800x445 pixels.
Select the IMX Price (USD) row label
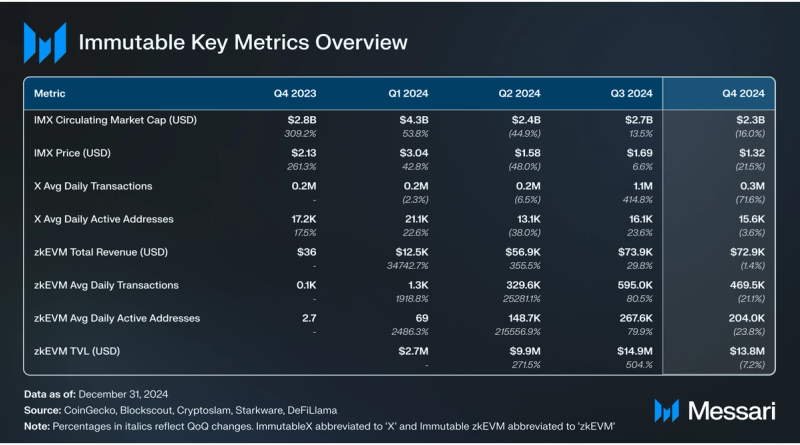point(73,153)
